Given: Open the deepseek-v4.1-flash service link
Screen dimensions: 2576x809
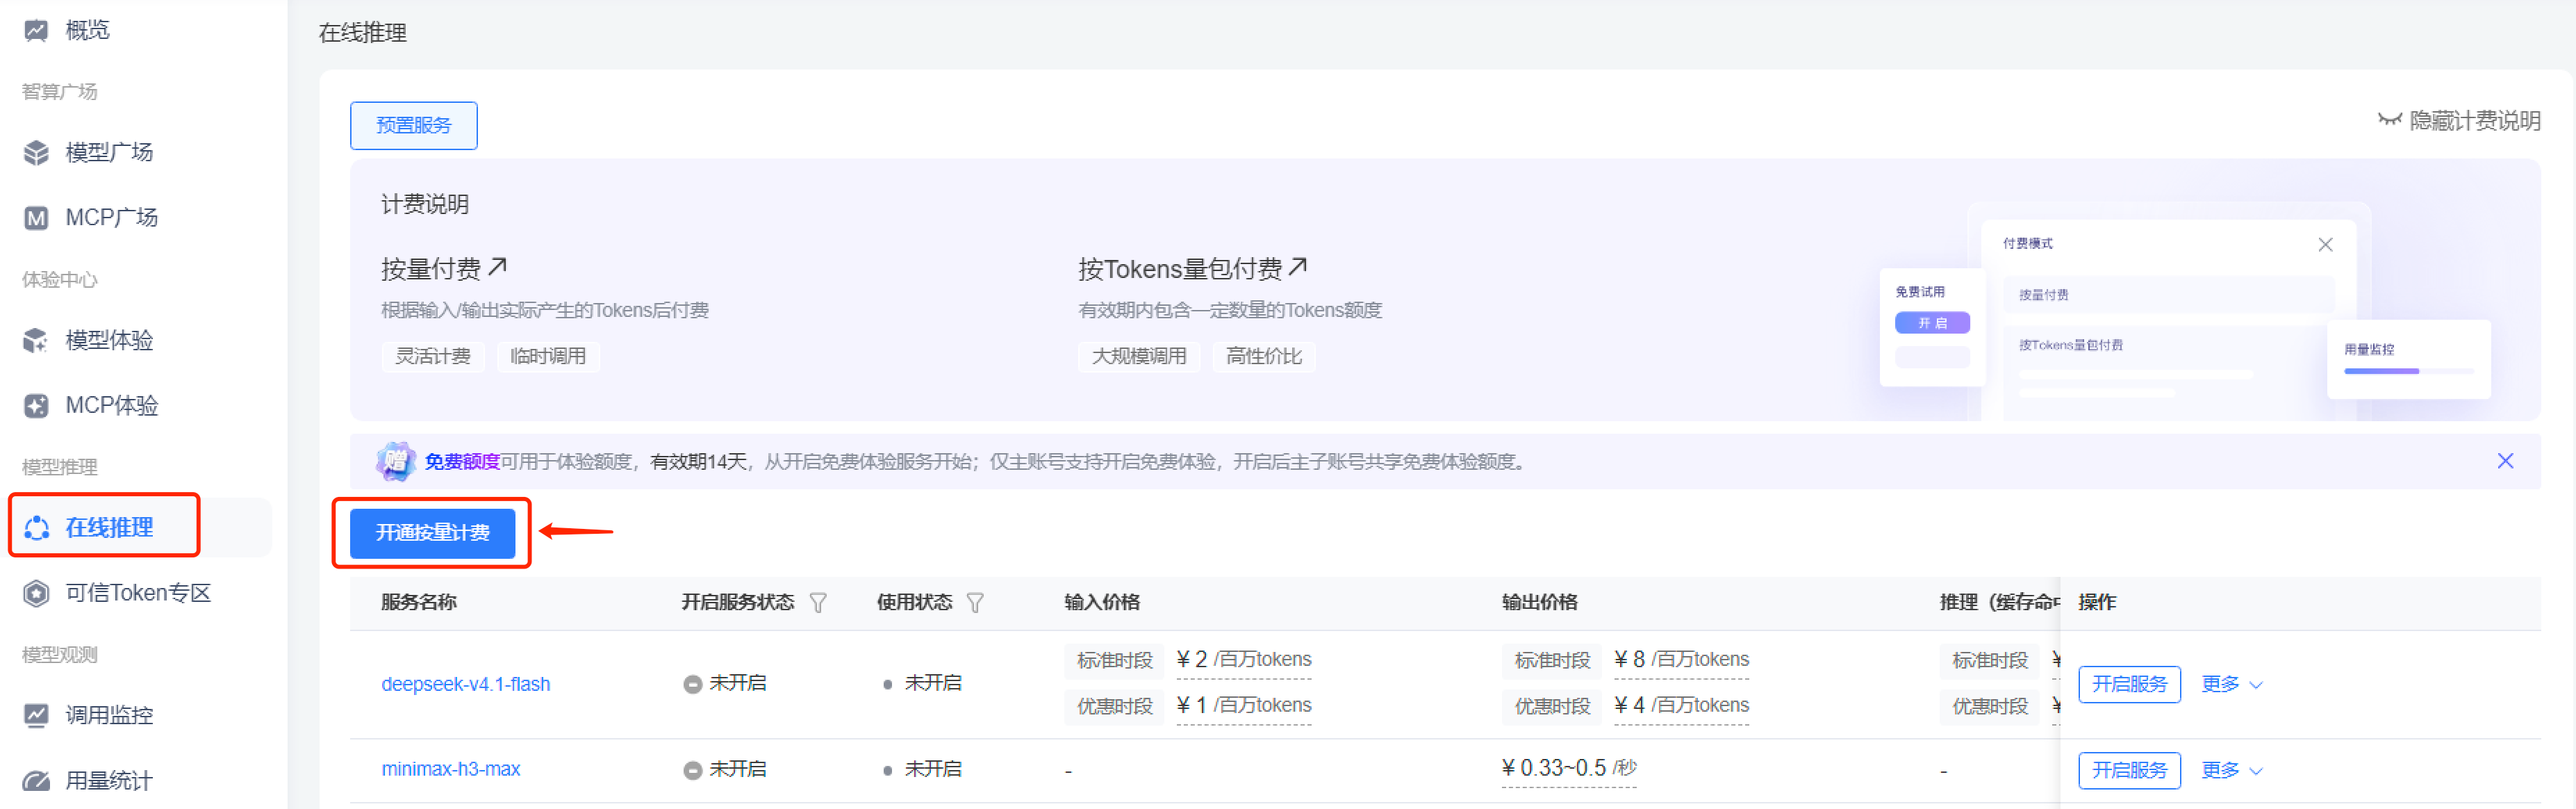Looking at the screenshot, I should pos(465,685).
